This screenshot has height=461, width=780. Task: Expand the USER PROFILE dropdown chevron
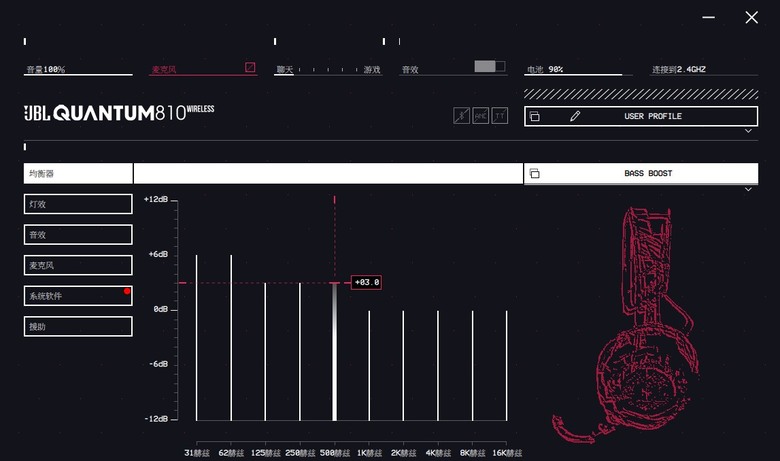[748, 131]
